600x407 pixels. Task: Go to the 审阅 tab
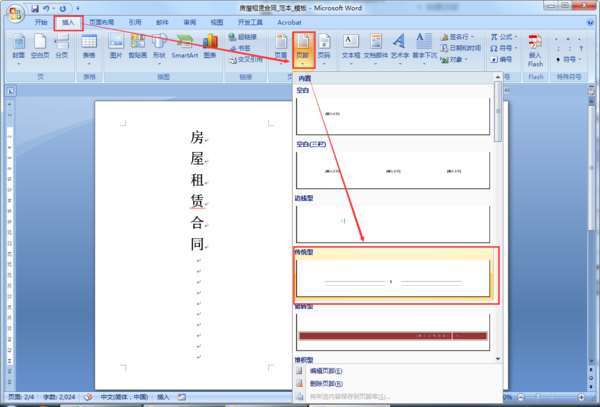[190, 23]
